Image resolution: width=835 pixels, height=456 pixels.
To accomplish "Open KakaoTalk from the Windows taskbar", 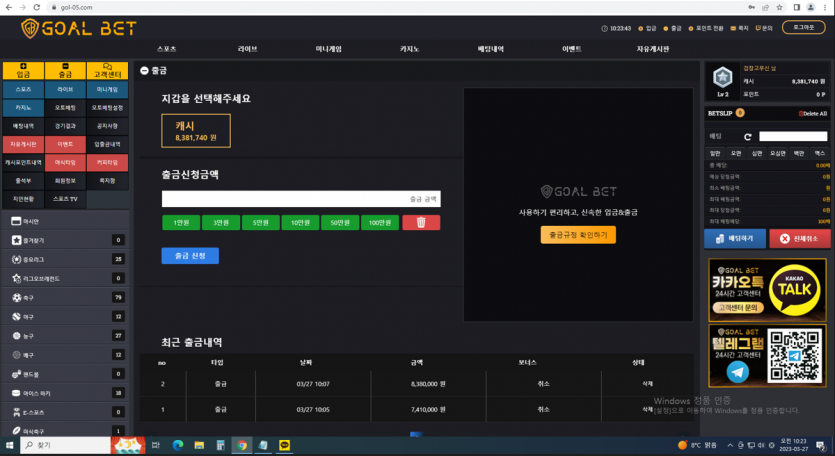I will click(x=284, y=445).
